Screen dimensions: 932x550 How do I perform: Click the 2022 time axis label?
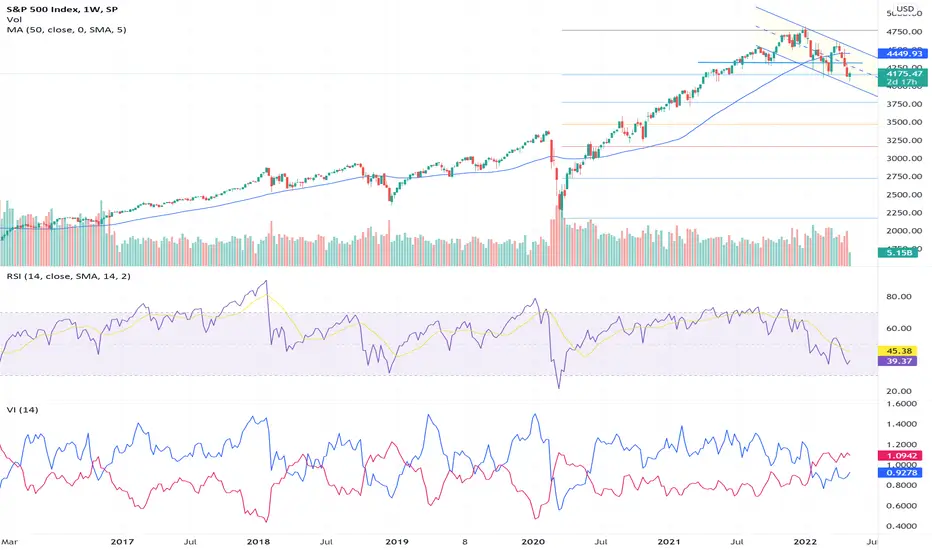click(806, 542)
